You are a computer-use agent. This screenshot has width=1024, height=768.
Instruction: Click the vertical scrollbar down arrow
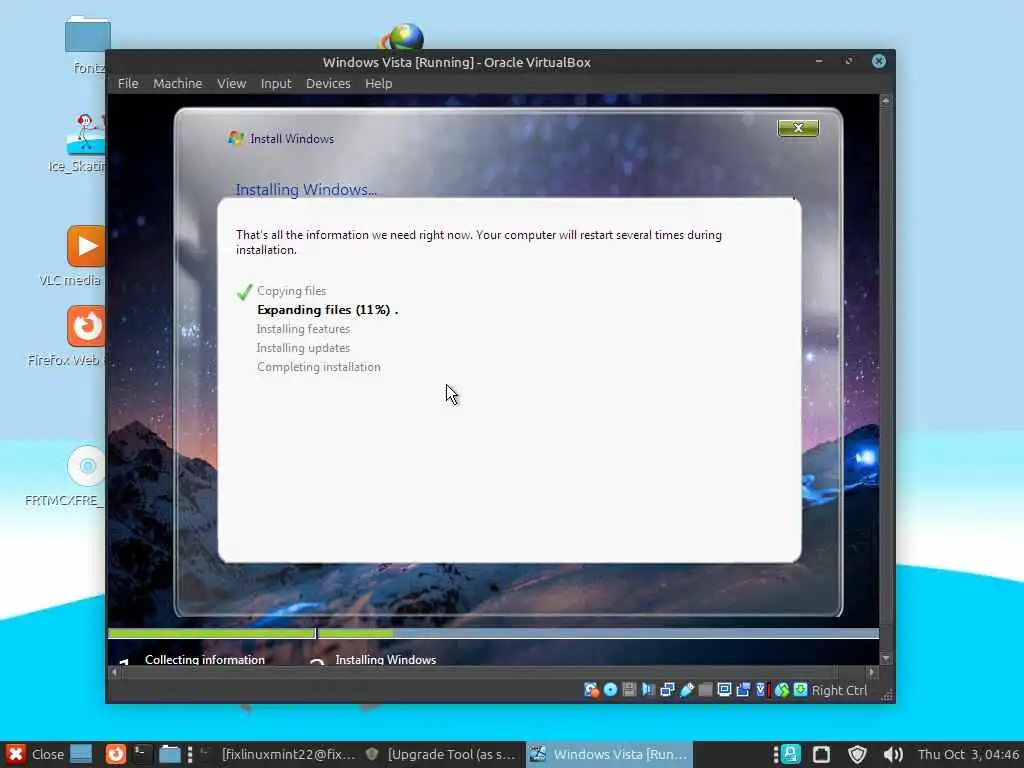[886, 658]
